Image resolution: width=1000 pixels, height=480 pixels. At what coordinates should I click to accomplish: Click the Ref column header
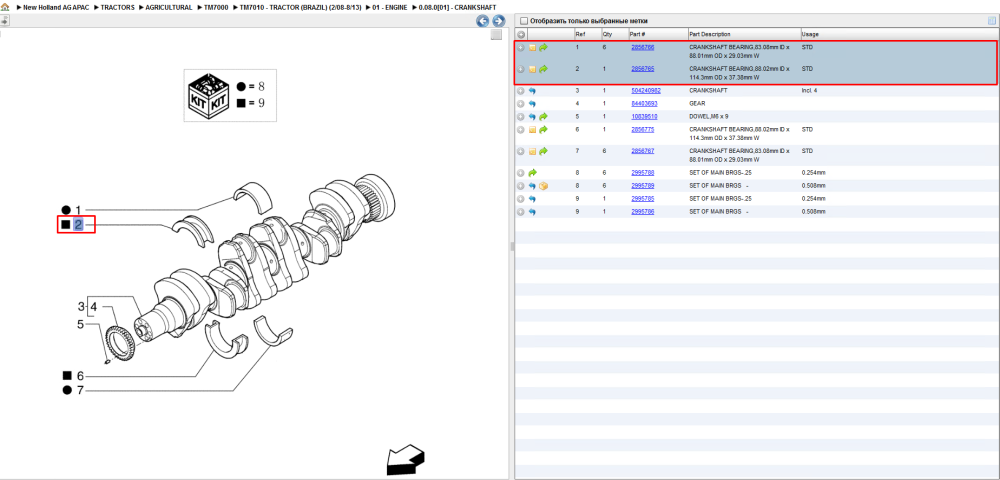[x=580, y=34]
